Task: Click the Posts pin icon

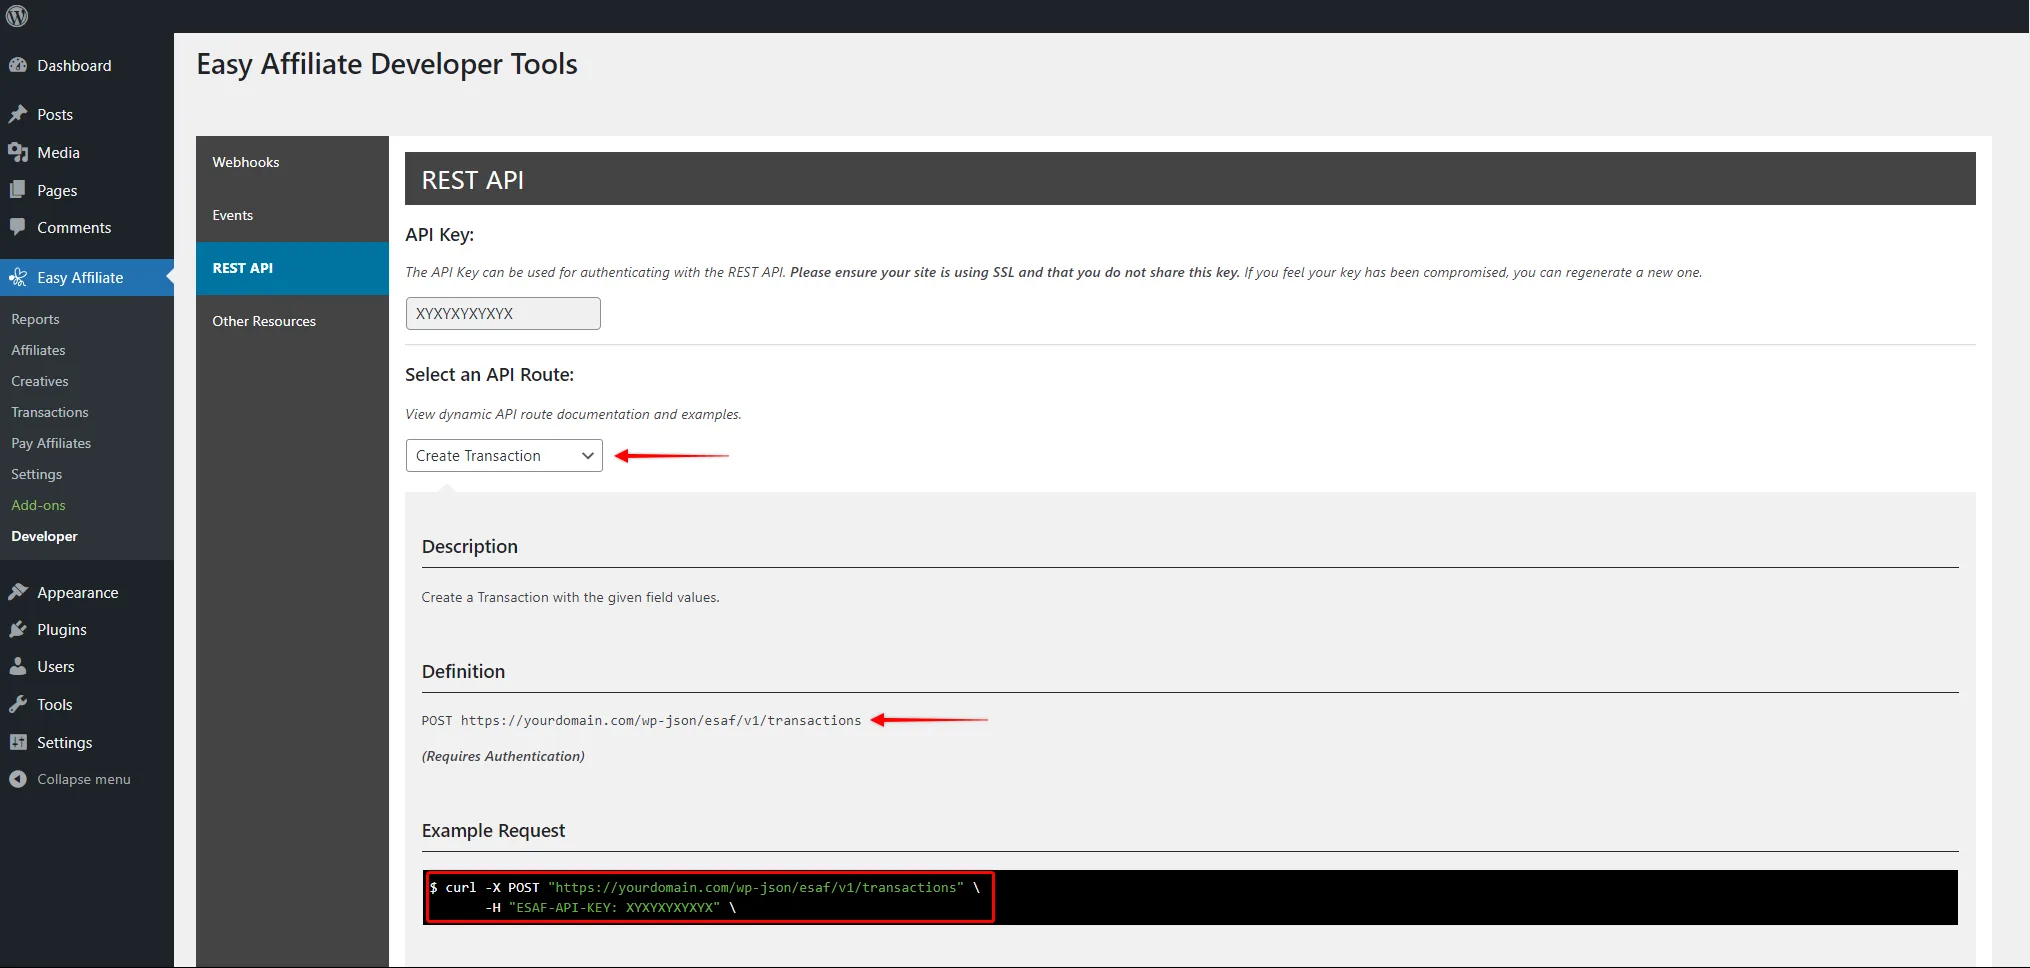Action: pyautogui.click(x=18, y=114)
